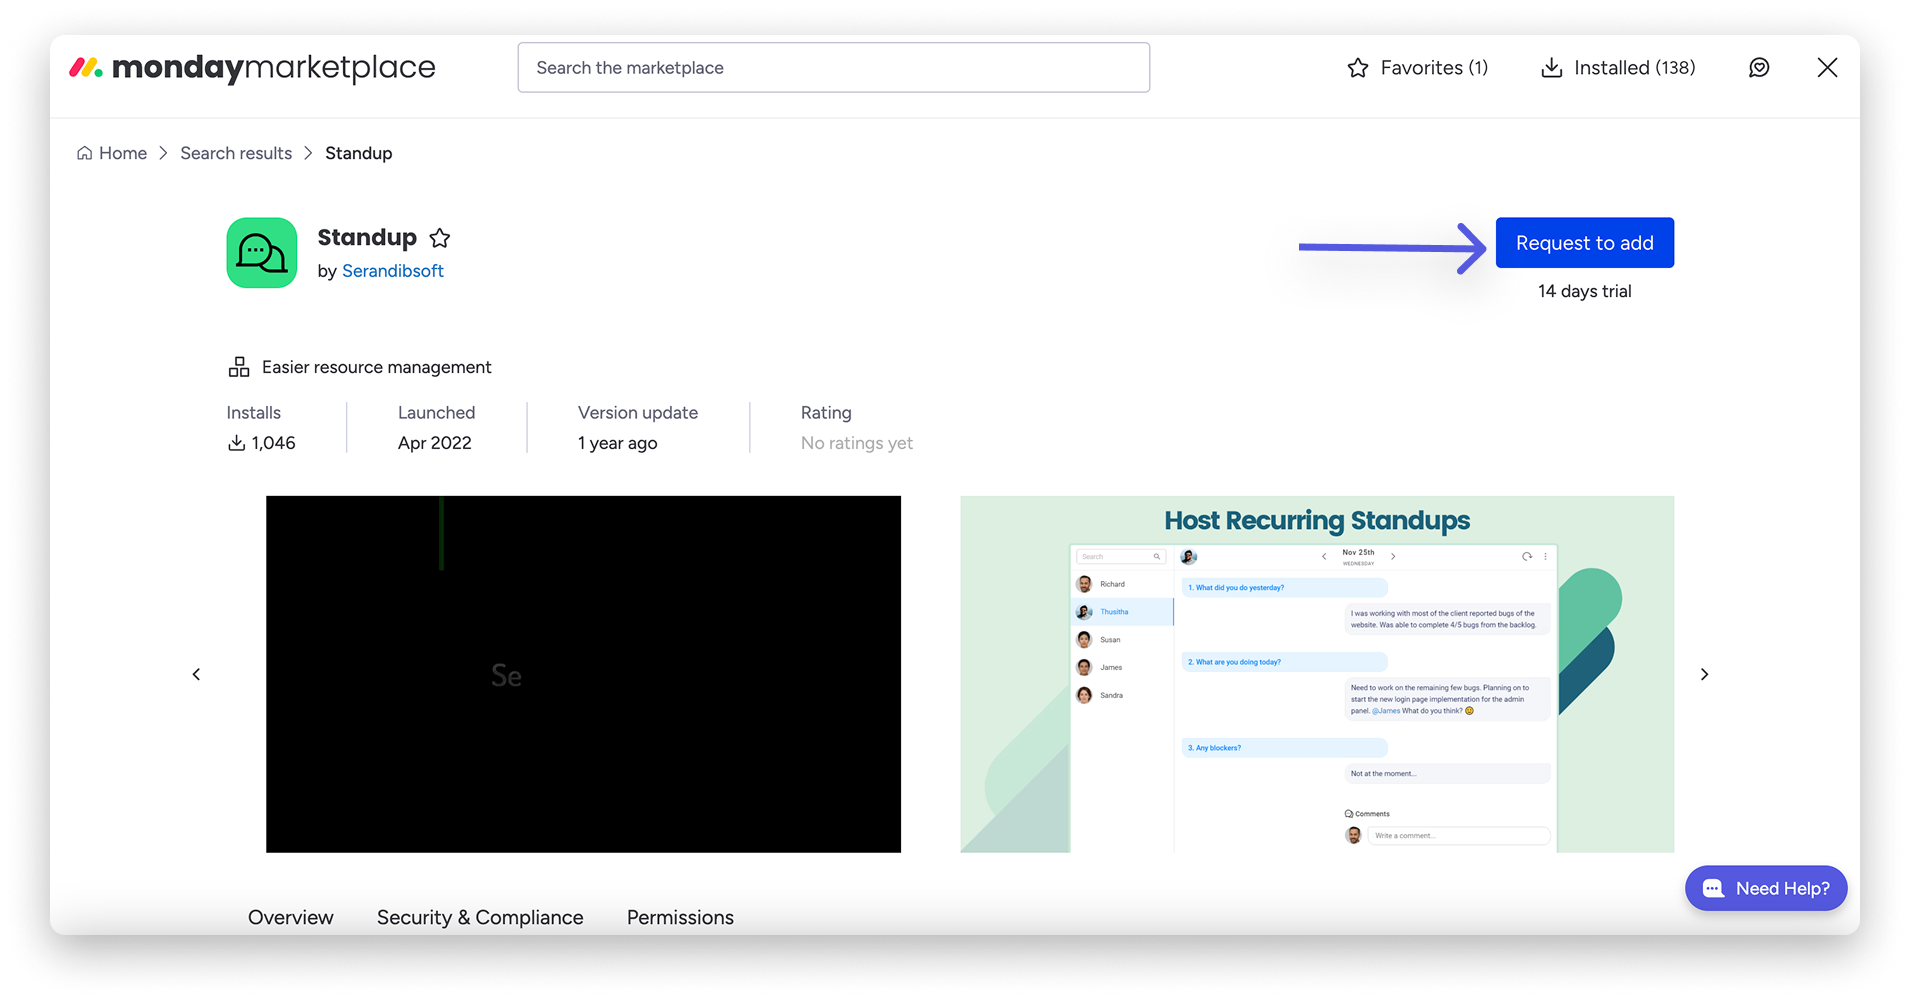
Task: Click the Standup breadcrumb text
Action: [359, 153]
